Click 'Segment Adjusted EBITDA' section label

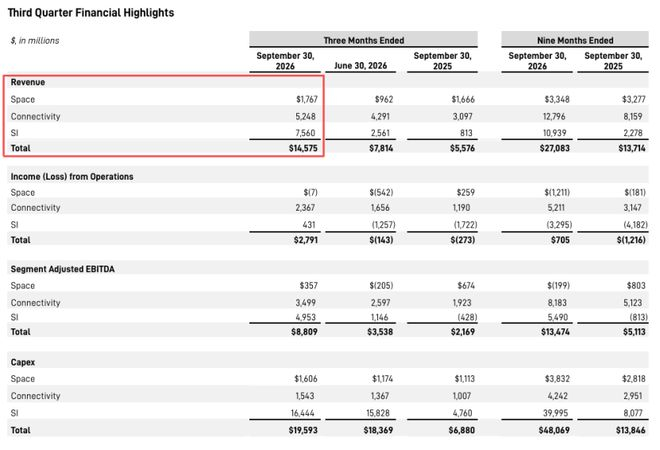[63, 269]
